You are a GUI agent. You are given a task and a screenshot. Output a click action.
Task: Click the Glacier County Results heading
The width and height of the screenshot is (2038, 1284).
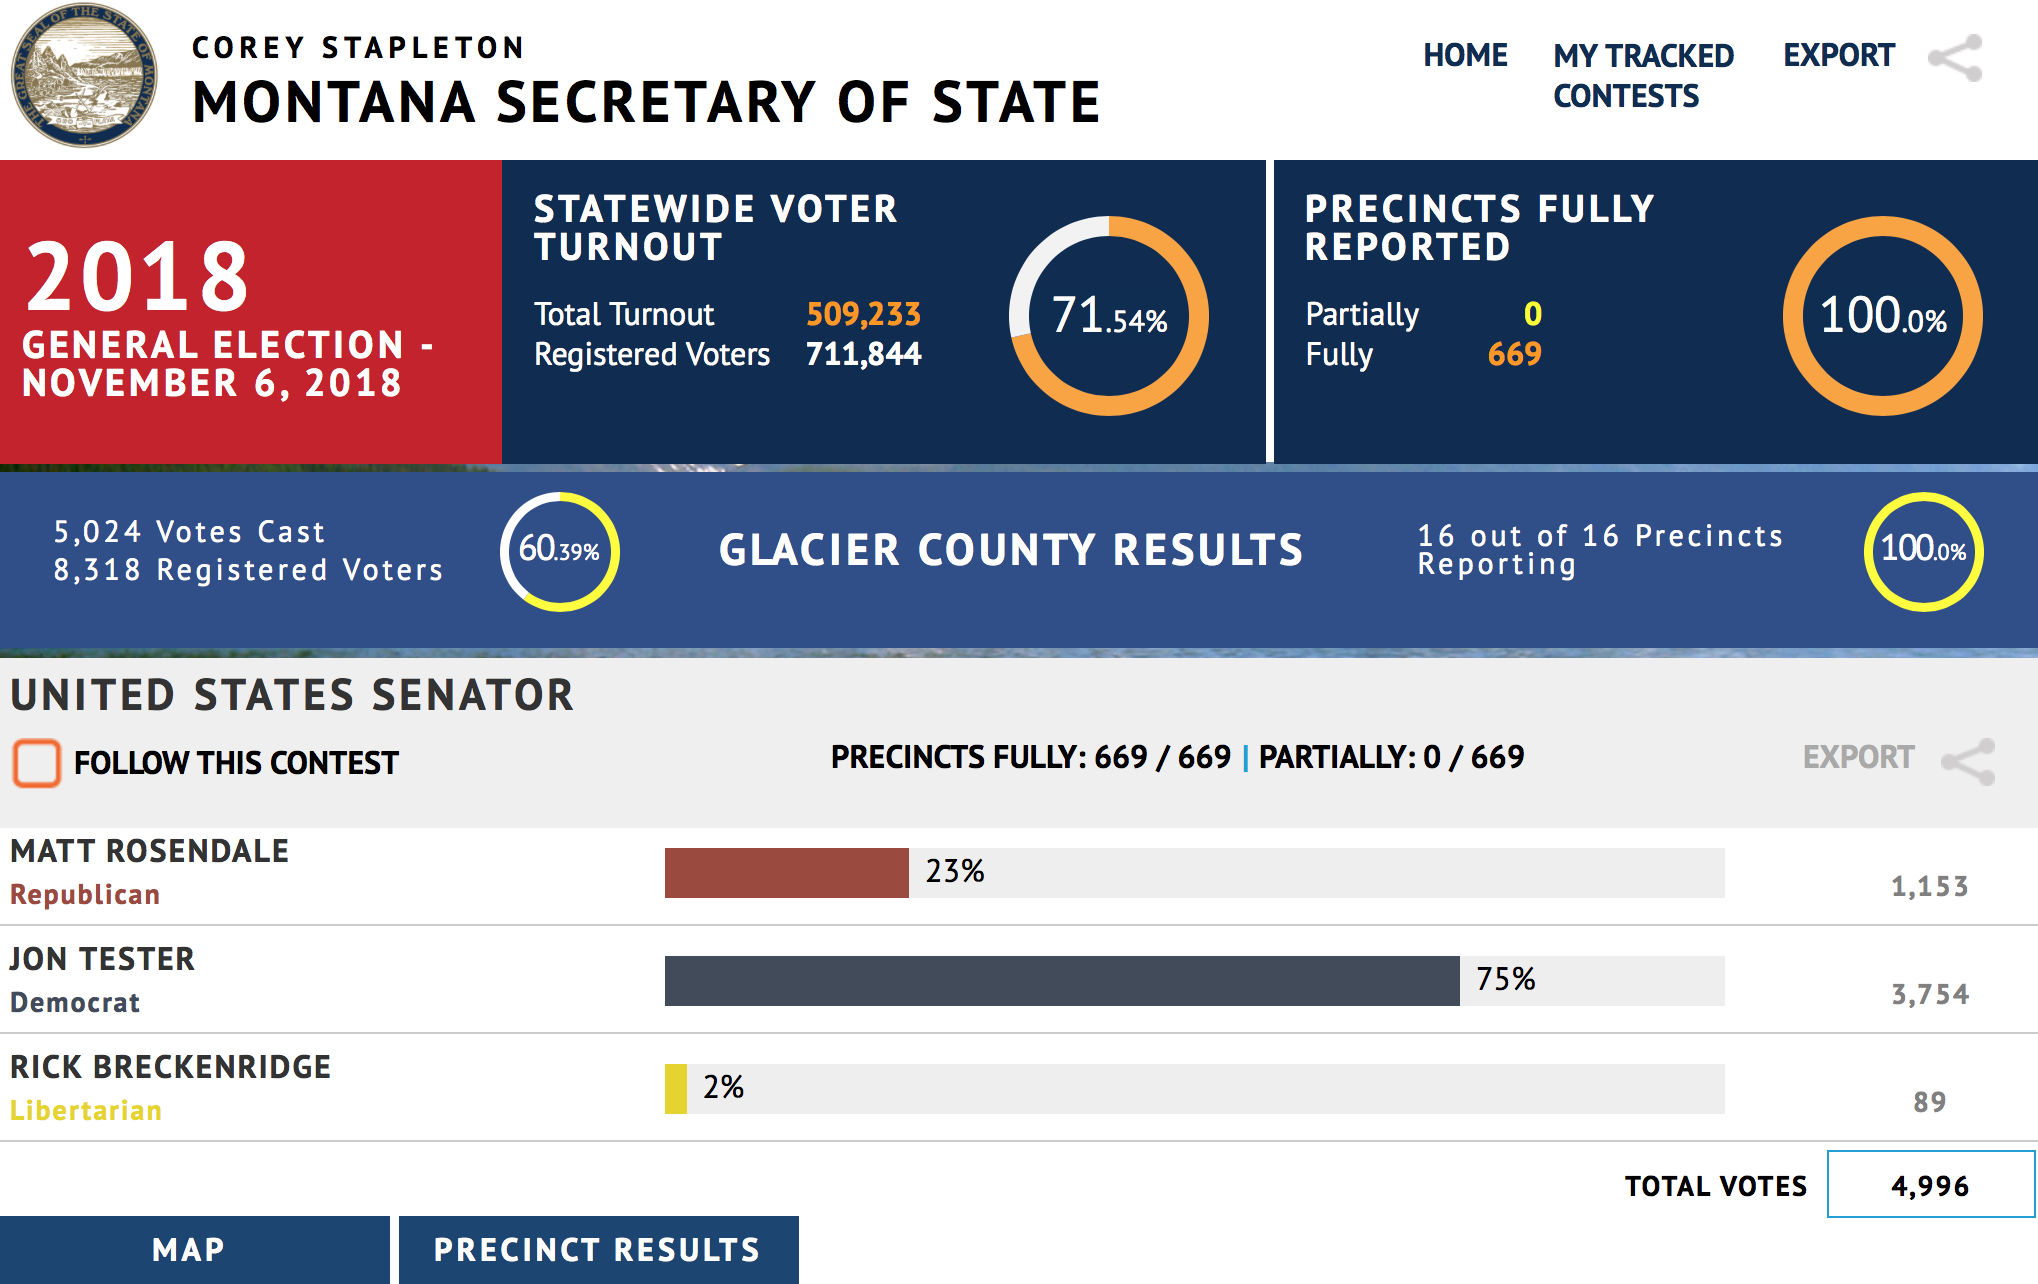pyautogui.click(x=1011, y=550)
